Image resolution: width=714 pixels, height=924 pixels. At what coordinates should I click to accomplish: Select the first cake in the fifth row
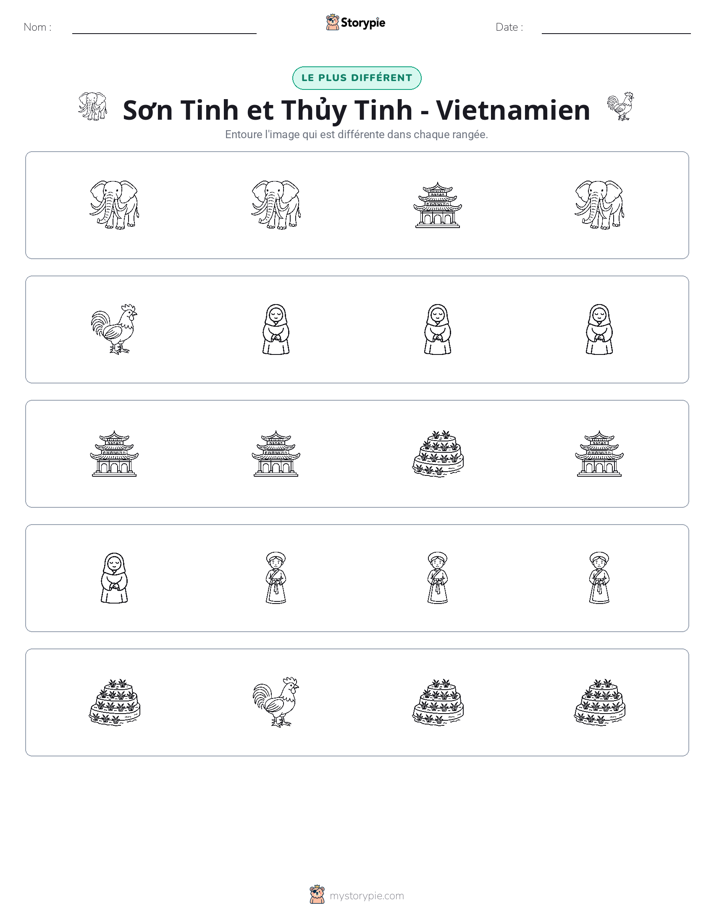pos(114,702)
